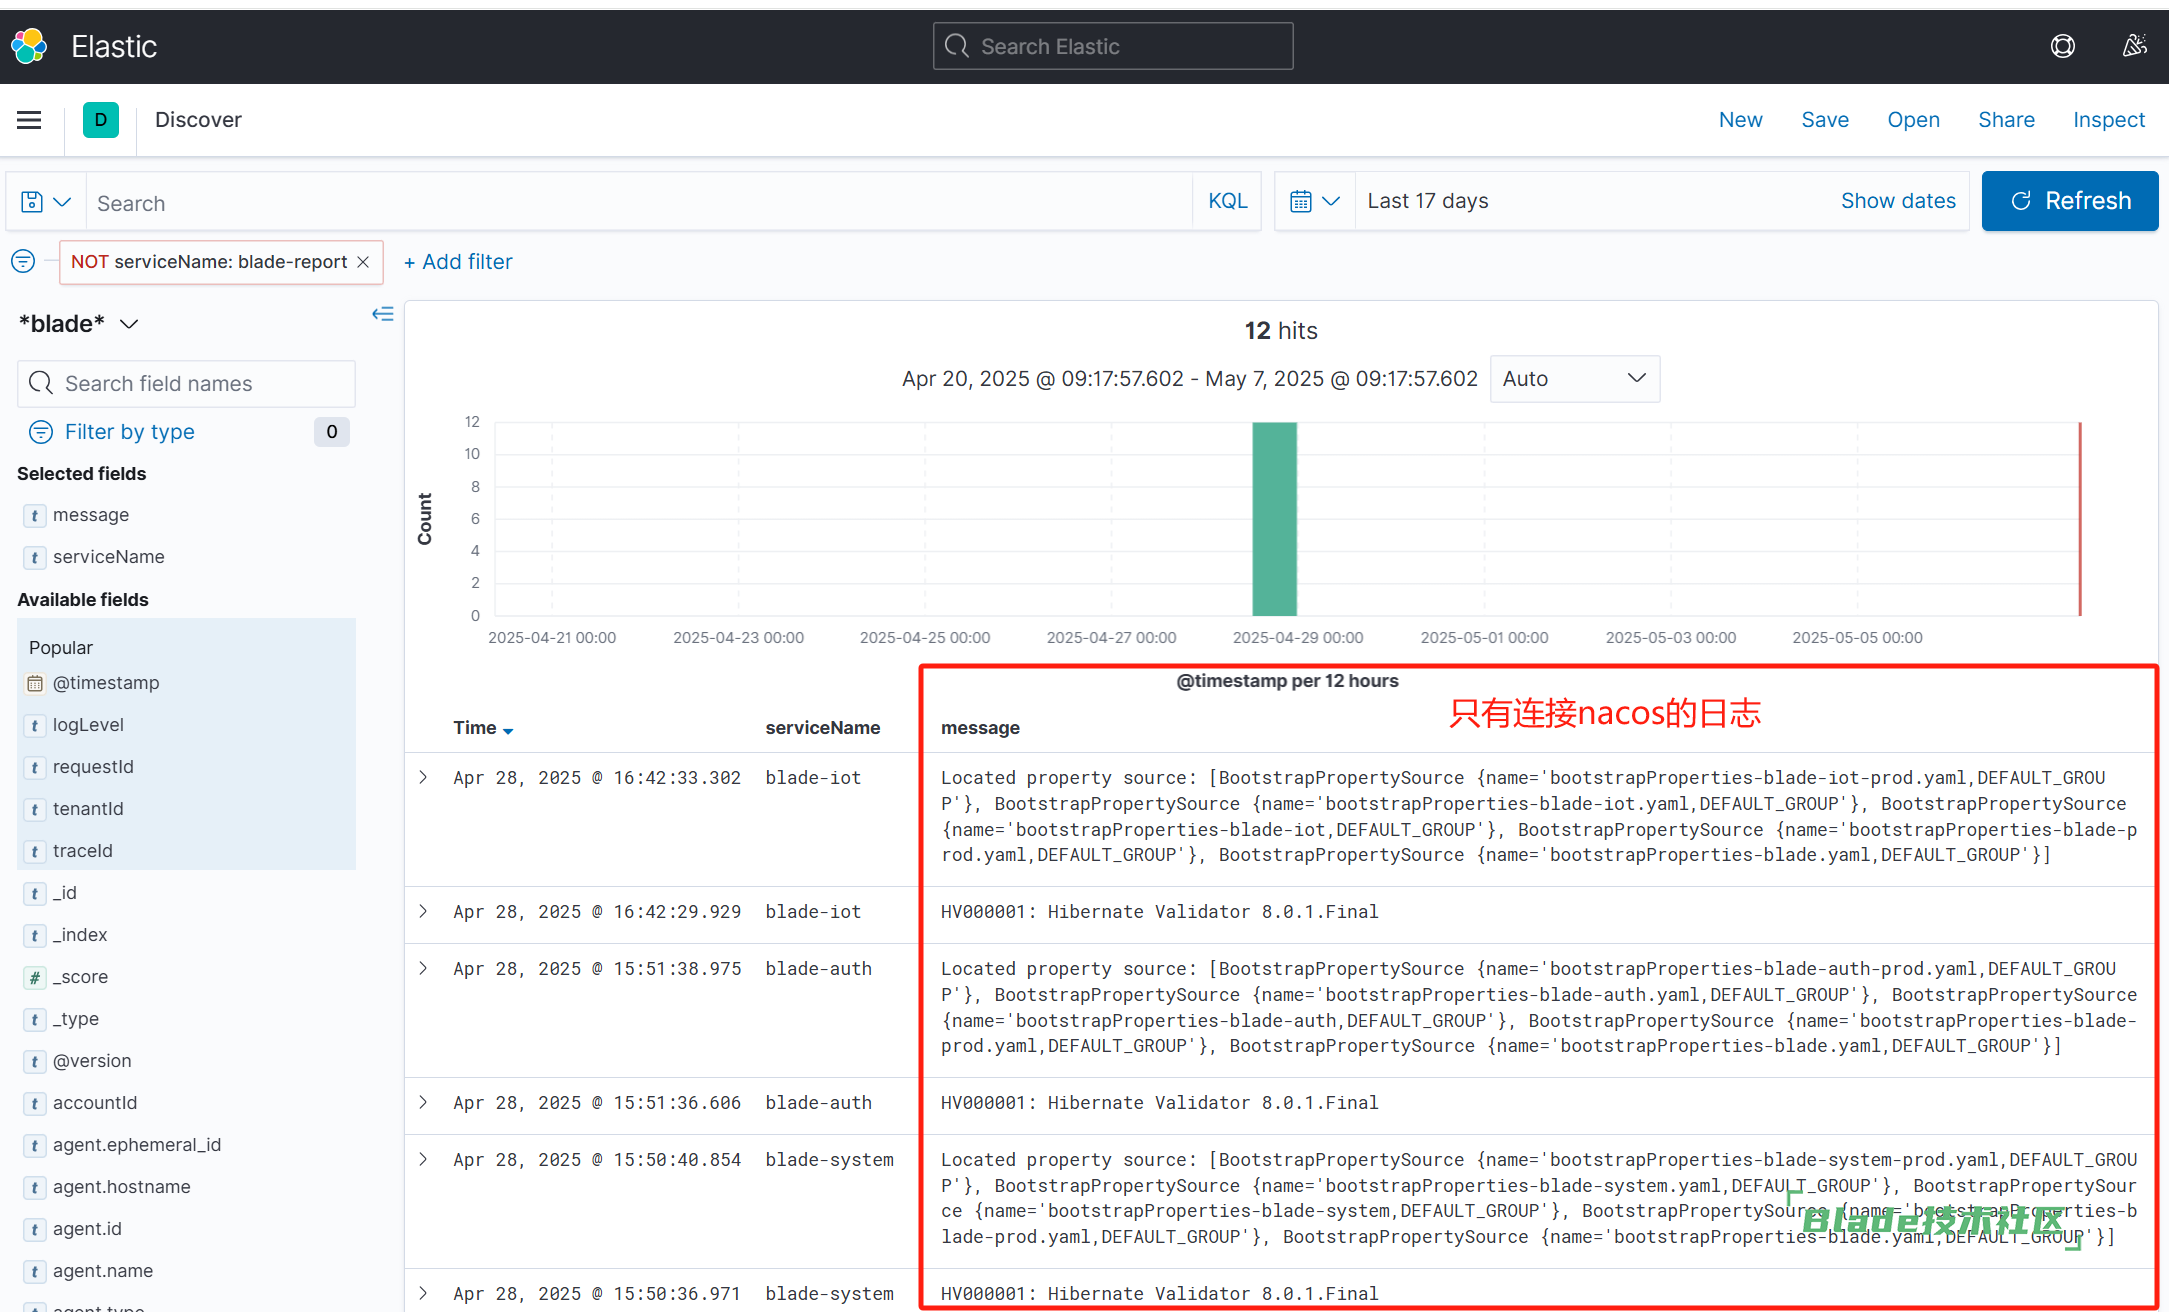Image resolution: width=2169 pixels, height=1312 pixels.
Task: Collapse the field sidebar with arrow icon
Action: (x=383, y=314)
